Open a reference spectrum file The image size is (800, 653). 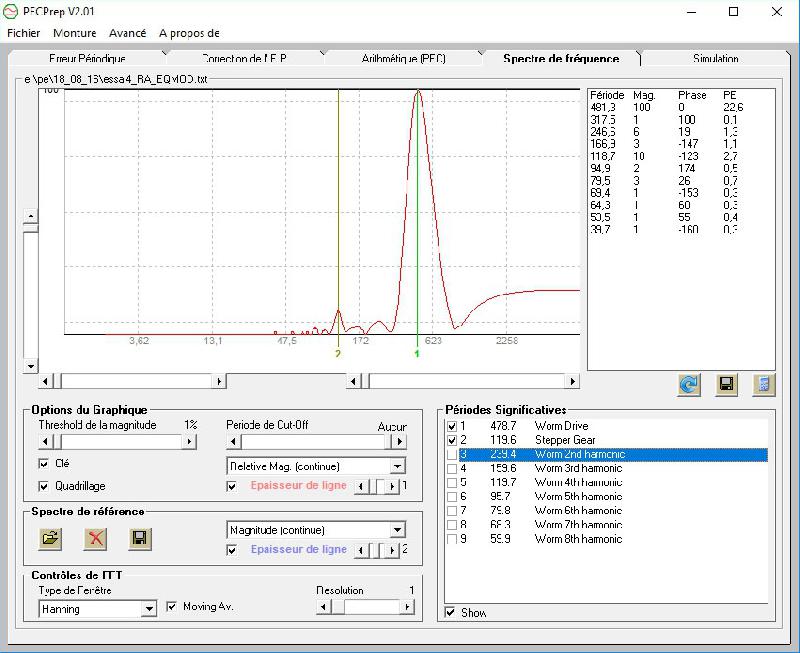[x=50, y=538]
